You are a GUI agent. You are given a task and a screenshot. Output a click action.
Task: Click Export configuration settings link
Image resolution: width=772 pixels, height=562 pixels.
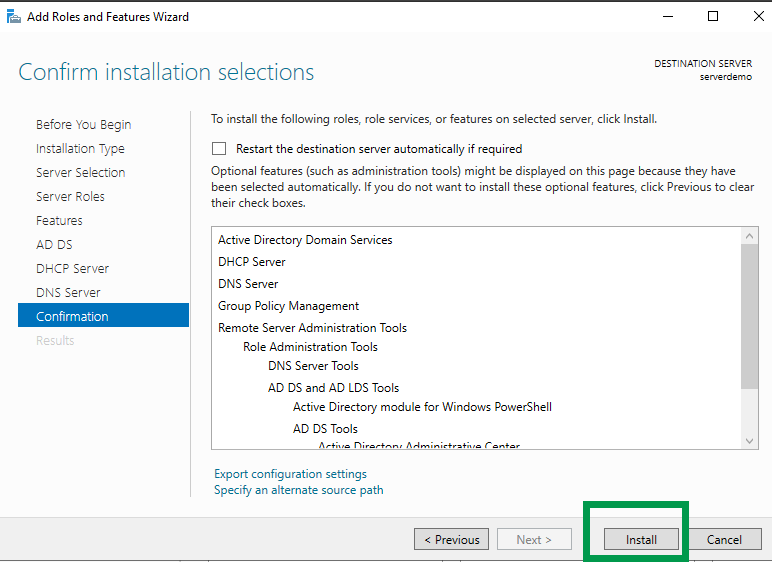pos(290,474)
